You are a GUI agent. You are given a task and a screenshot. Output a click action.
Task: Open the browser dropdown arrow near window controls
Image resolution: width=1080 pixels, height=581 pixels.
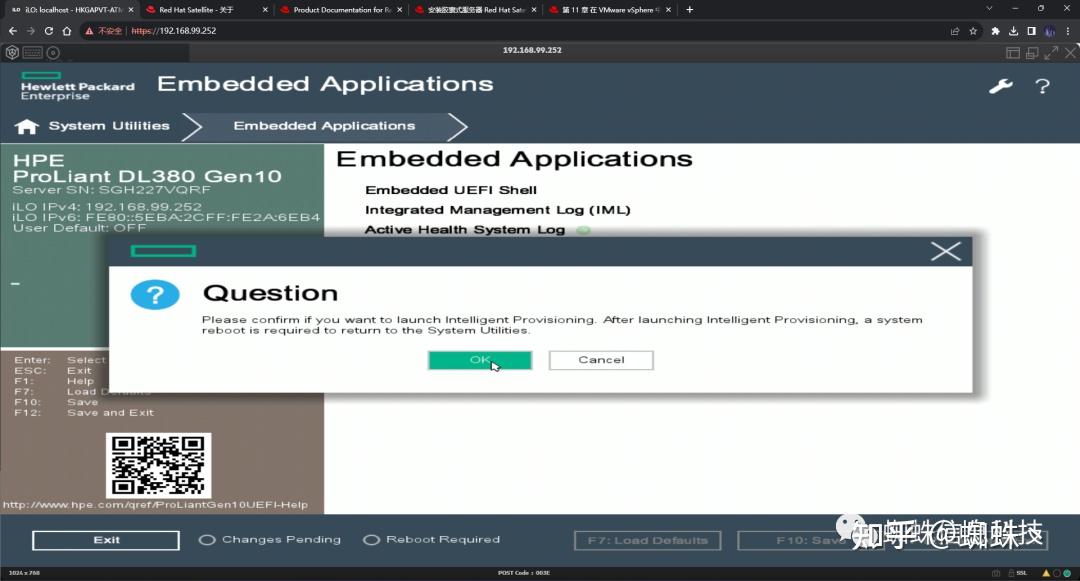(x=989, y=9)
